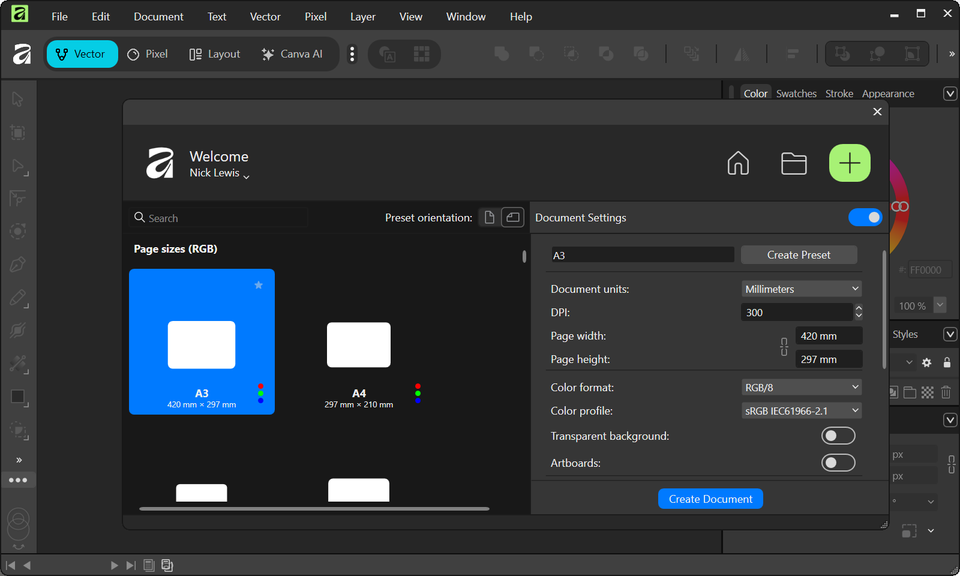Screen dimensions: 960x576
Task: Open the Help menu
Action: point(521,17)
